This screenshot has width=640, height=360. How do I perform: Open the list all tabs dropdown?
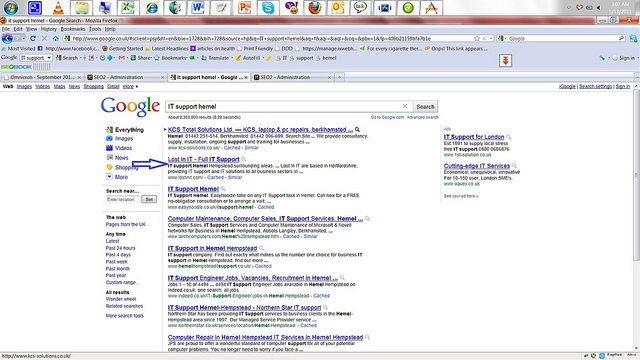coord(637,77)
